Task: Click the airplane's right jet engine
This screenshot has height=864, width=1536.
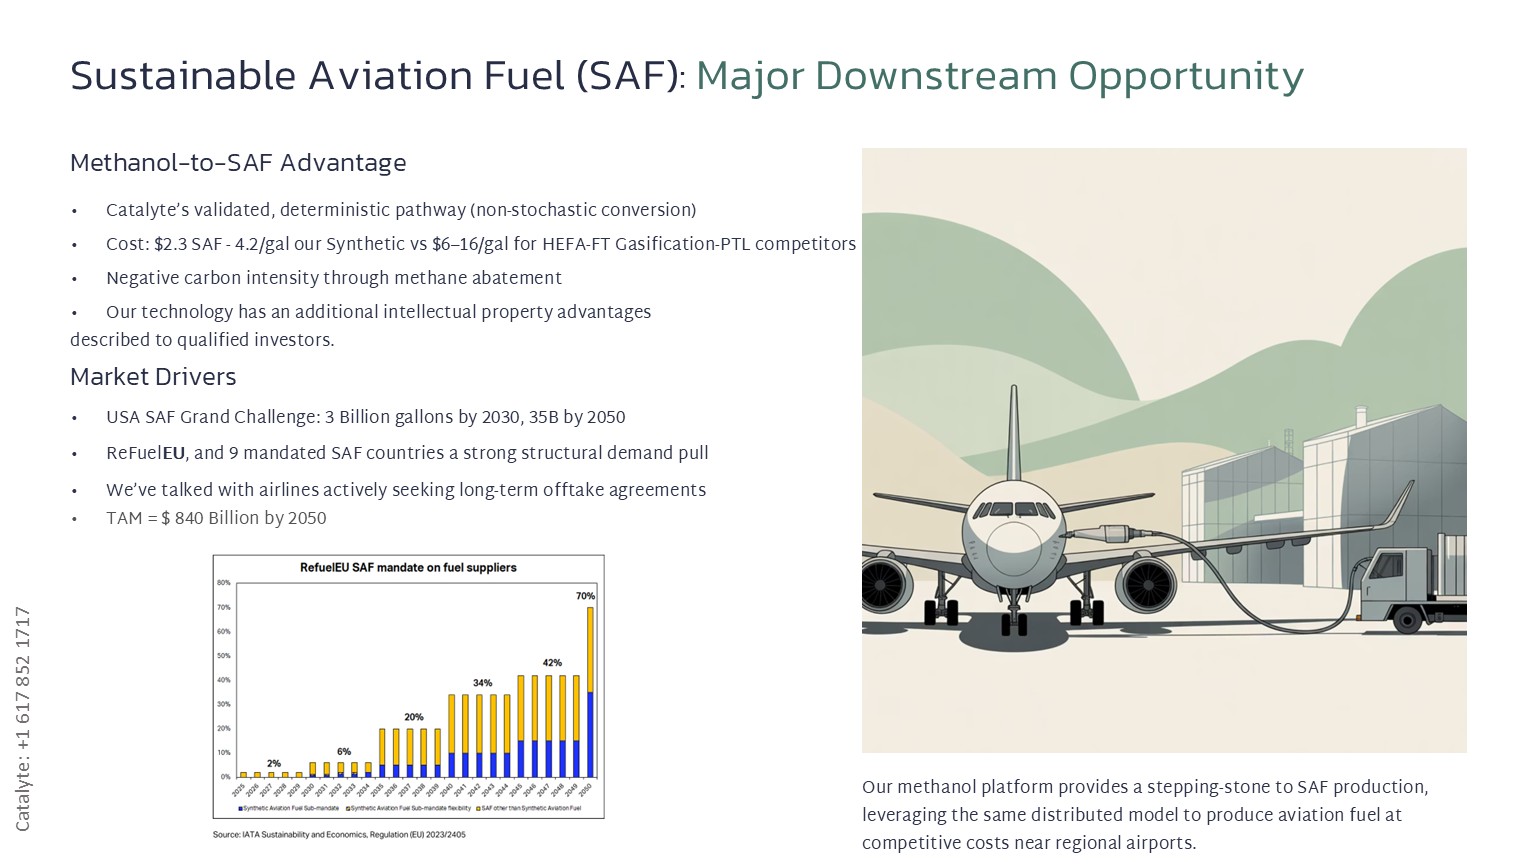Action: 1146,583
